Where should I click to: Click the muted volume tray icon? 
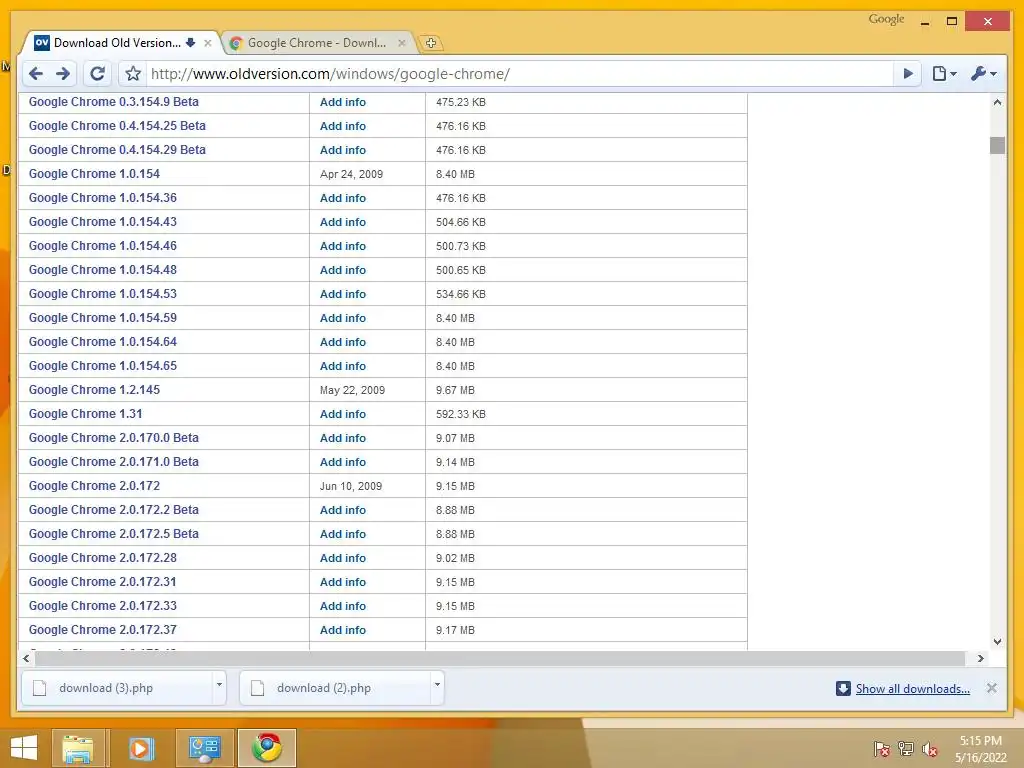pyautogui.click(x=929, y=748)
